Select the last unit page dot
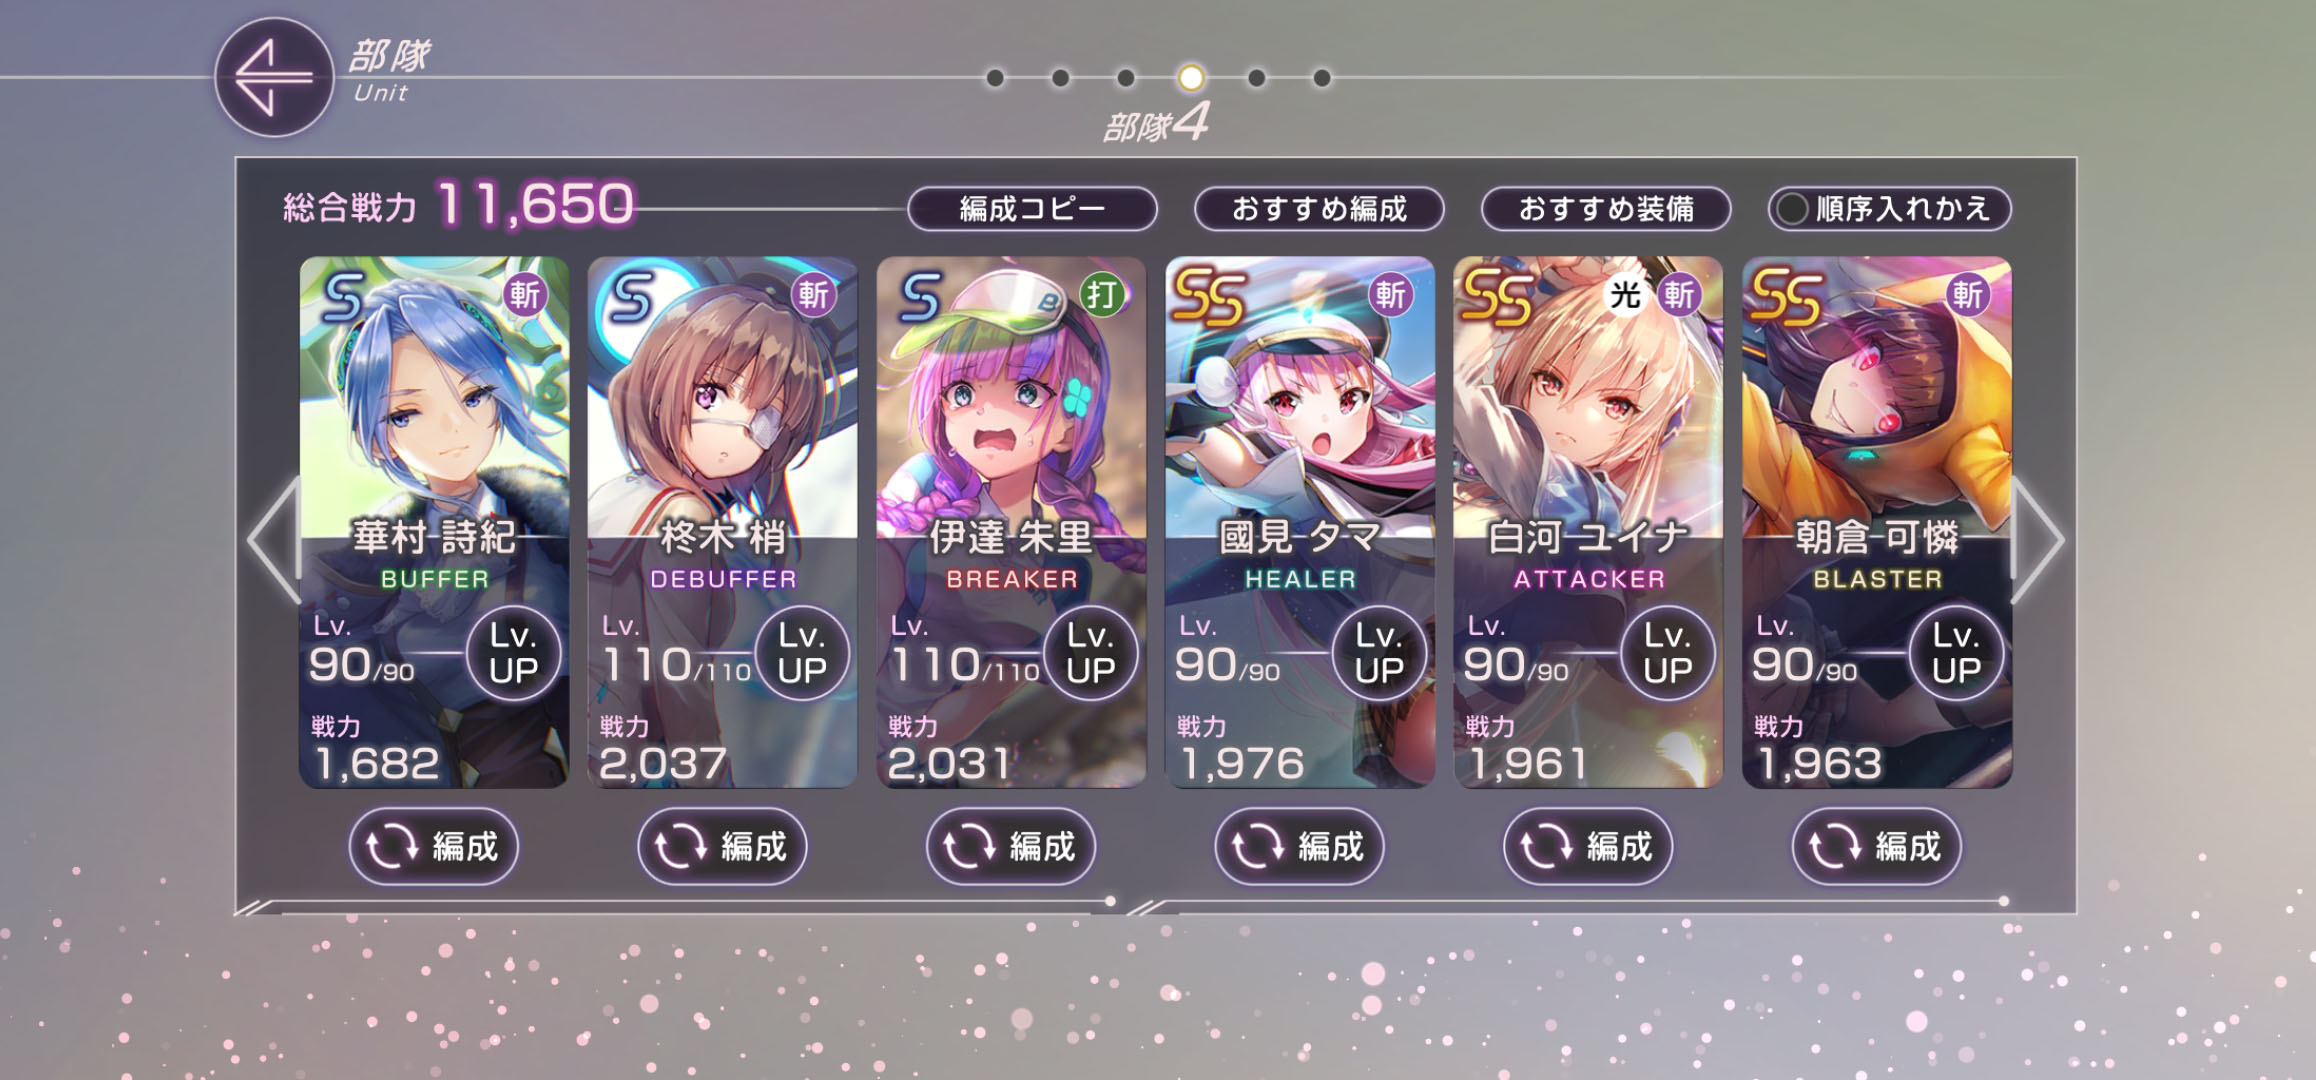 [1322, 78]
